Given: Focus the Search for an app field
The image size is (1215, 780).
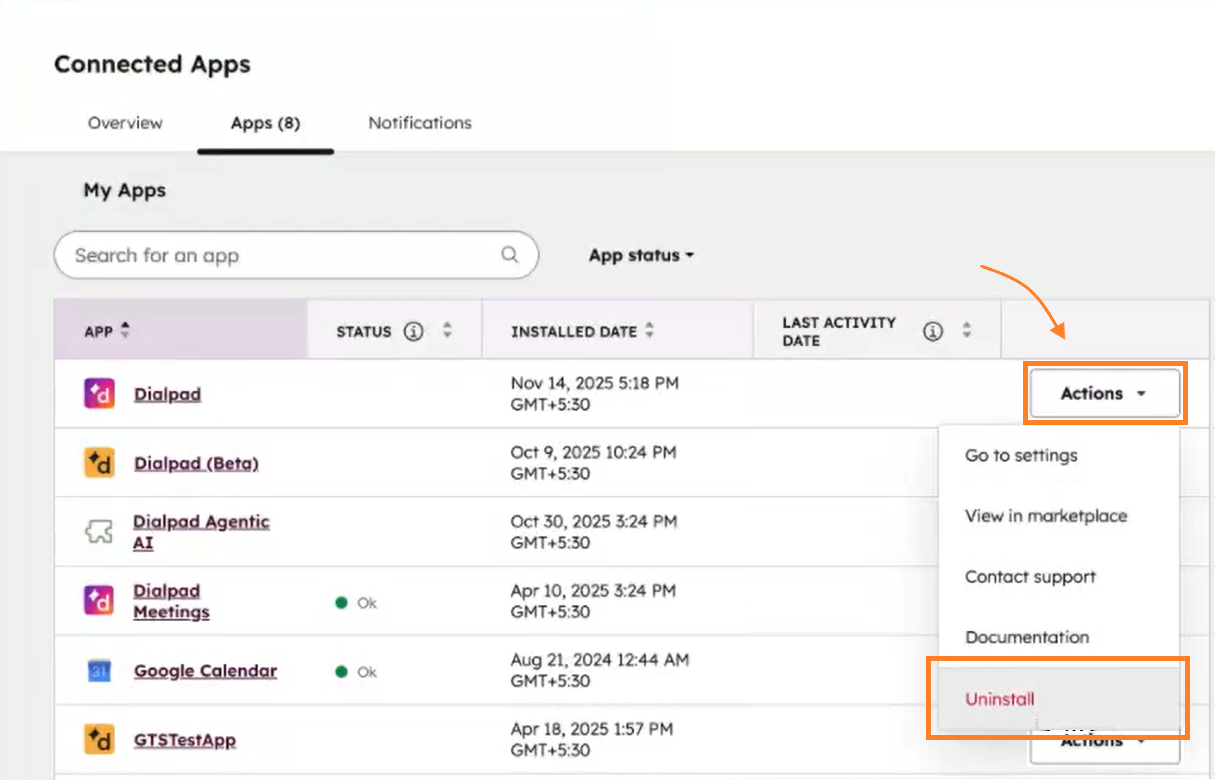Looking at the screenshot, I should click(296, 255).
